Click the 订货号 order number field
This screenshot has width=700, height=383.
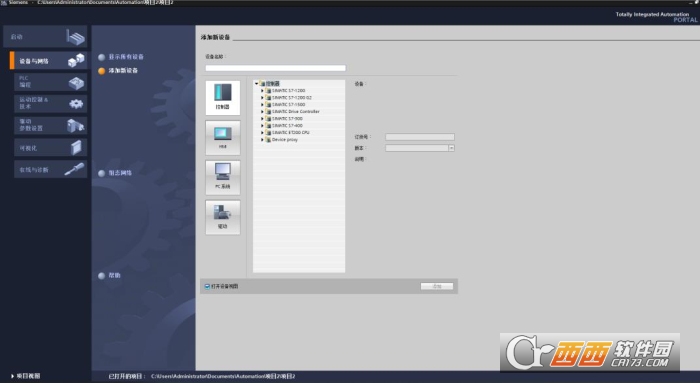pos(420,137)
